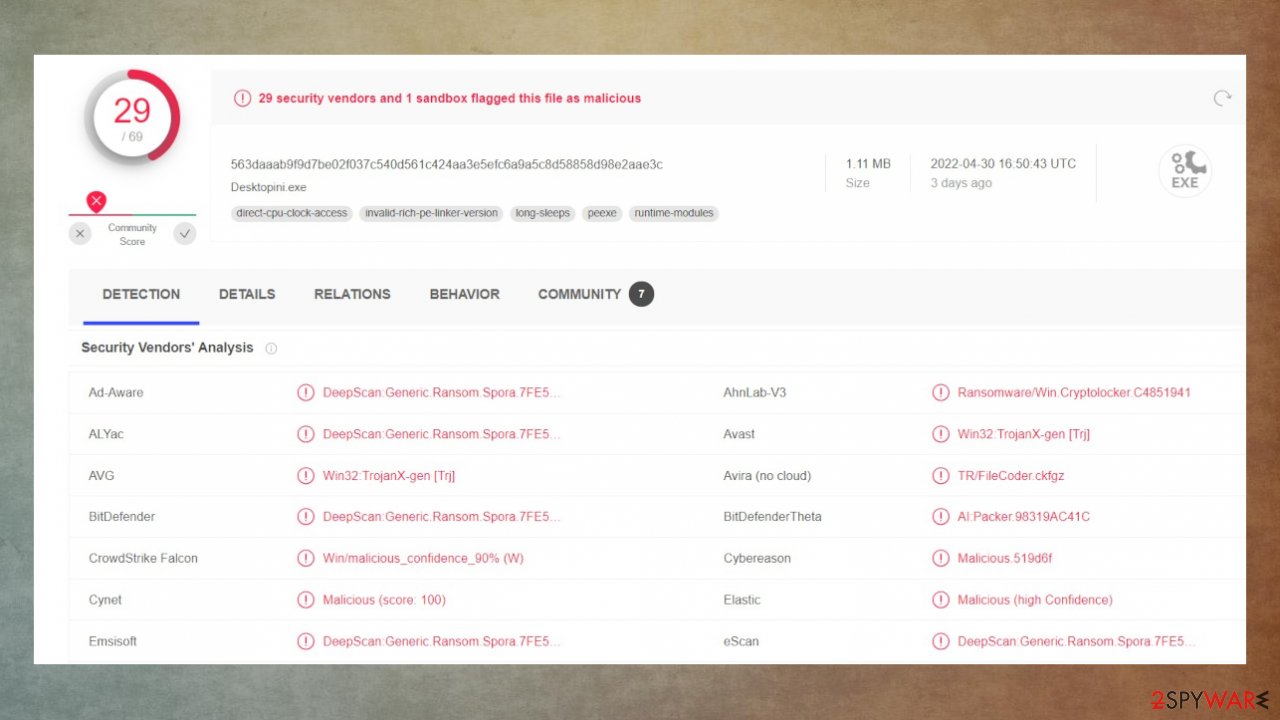The width and height of the screenshot is (1280, 720).
Task: Click Avast's Win32:TrojanX-gen [Trj] result
Action: 1024,434
